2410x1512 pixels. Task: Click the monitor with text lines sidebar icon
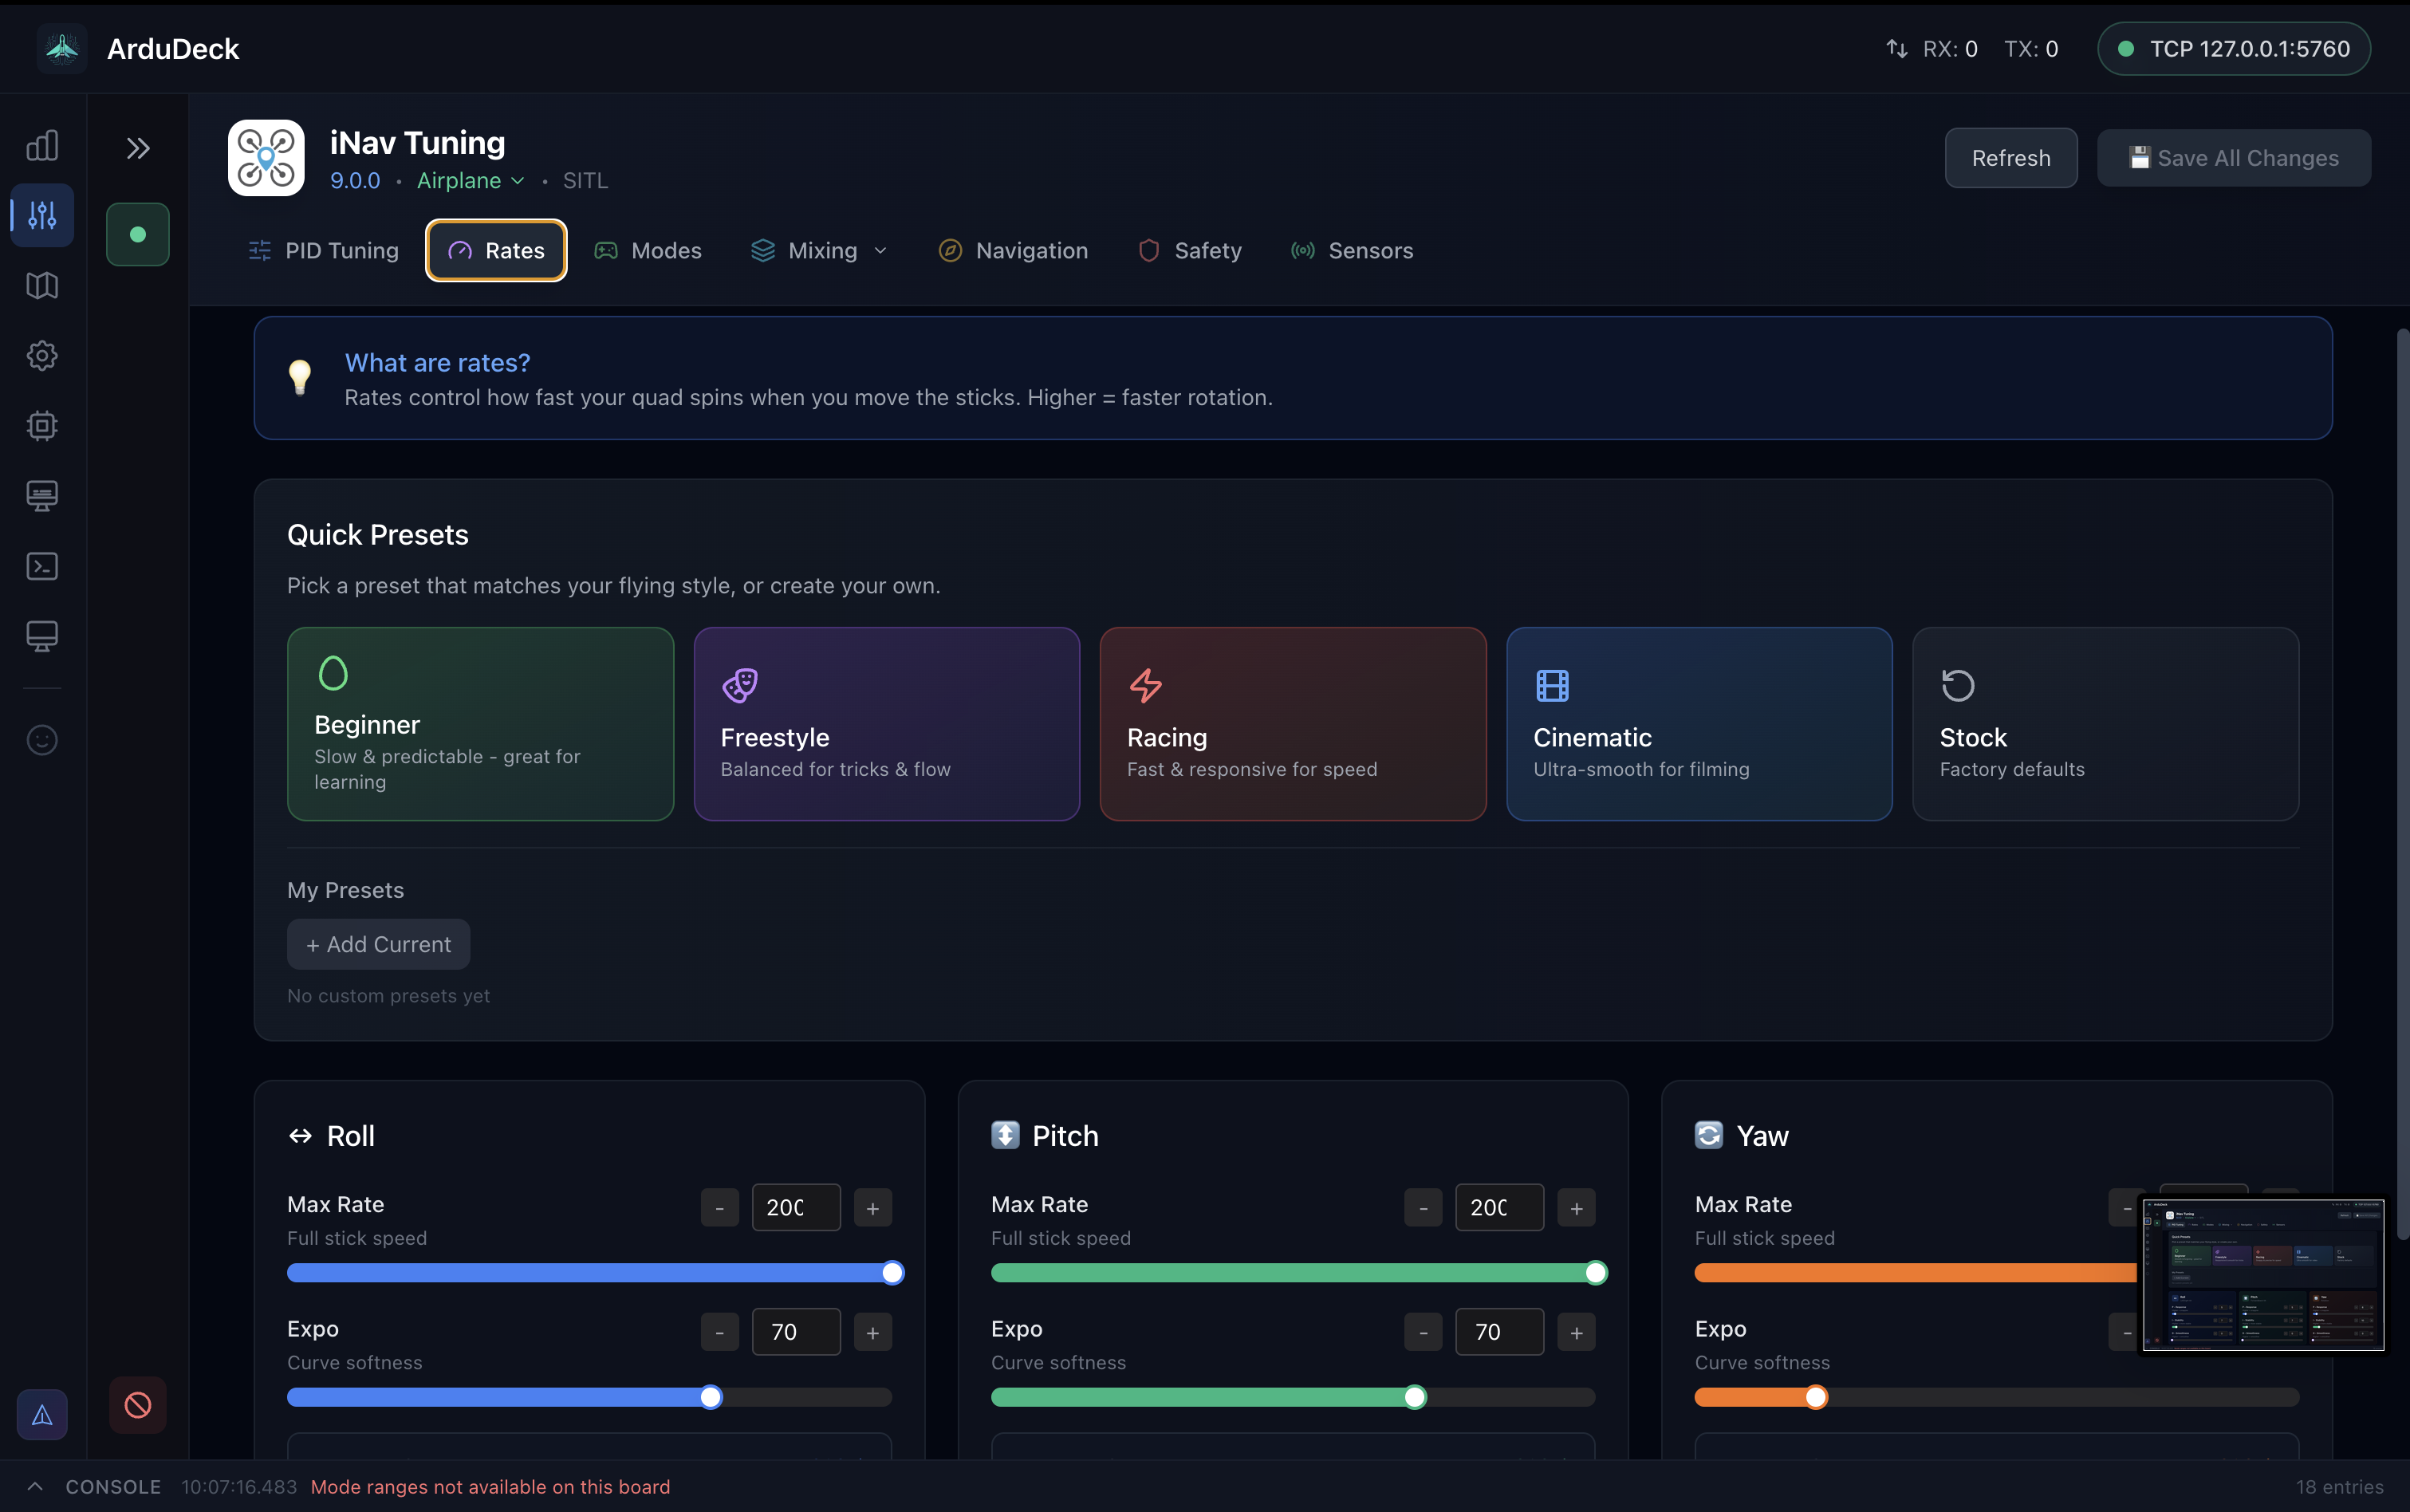coord(42,496)
